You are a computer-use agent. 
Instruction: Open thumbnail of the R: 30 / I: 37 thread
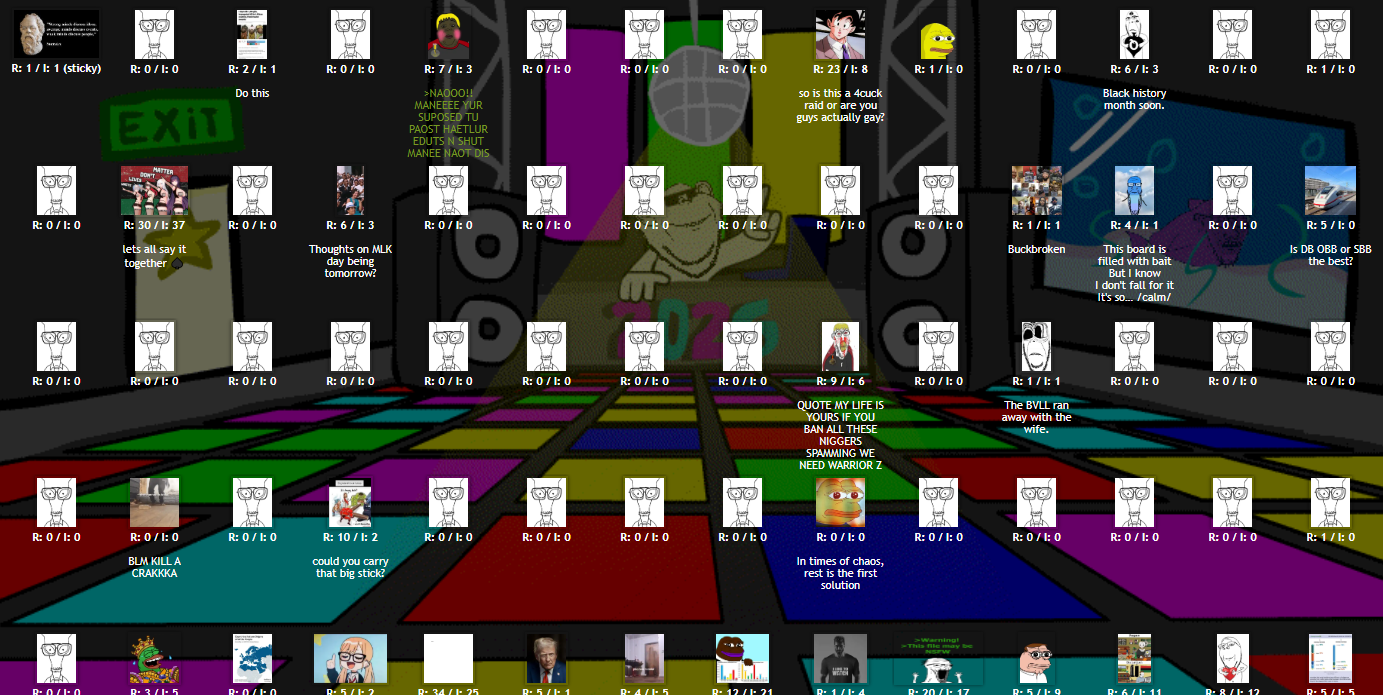click(154, 191)
